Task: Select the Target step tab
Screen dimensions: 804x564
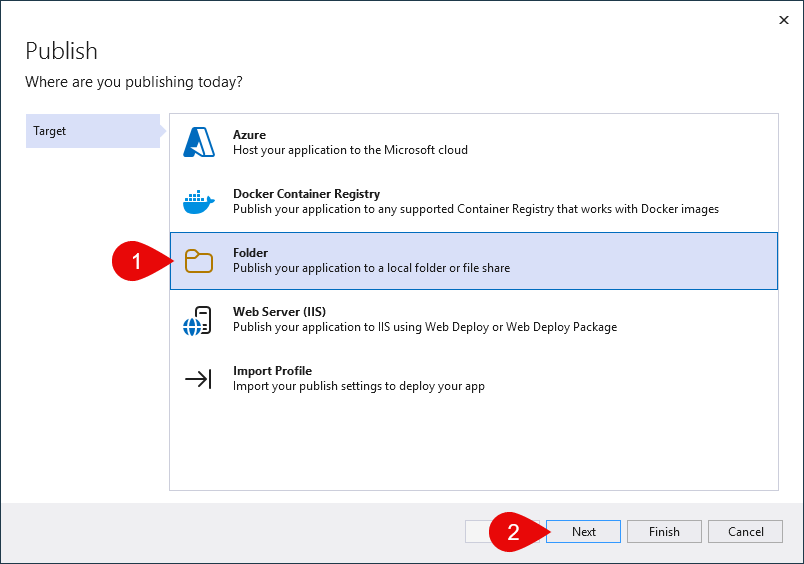Action: [x=90, y=131]
